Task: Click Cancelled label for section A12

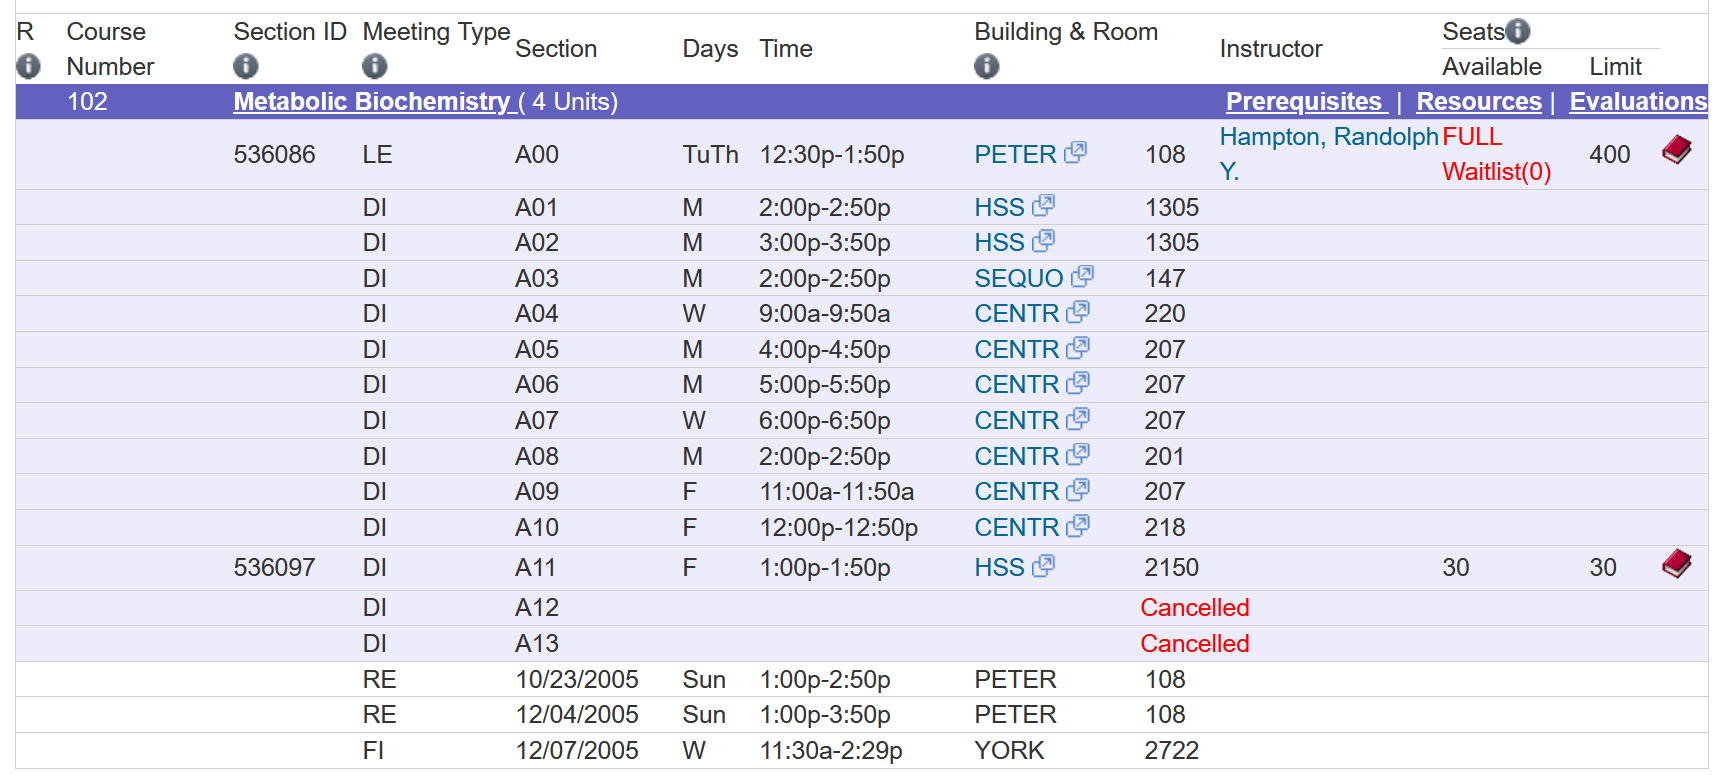Action: coord(1195,608)
